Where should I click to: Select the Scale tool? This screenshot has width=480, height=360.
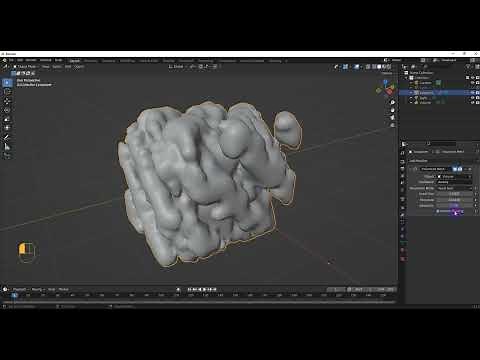point(7,119)
